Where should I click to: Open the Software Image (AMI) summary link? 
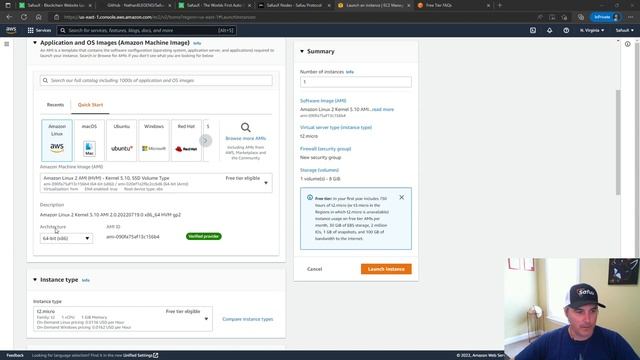coord(323,100)
